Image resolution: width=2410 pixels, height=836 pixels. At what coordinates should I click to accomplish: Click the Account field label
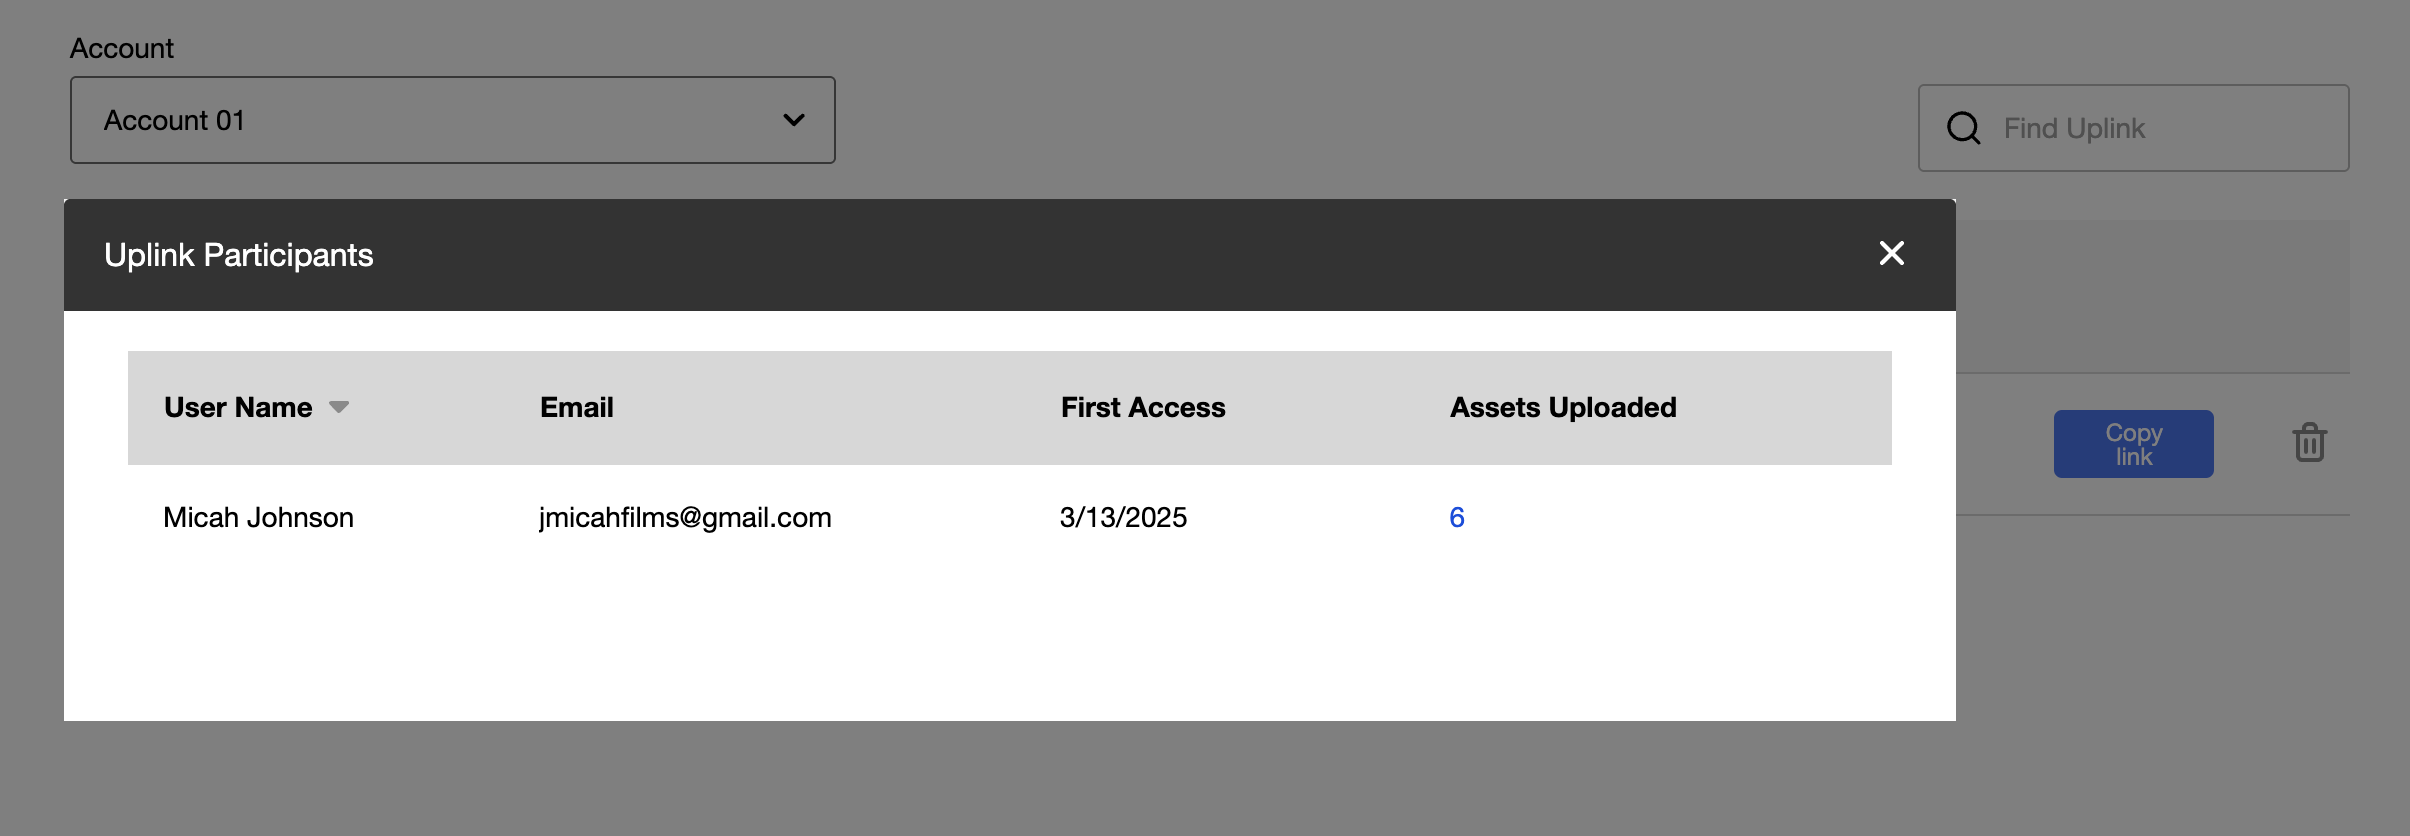coord(122,48)
